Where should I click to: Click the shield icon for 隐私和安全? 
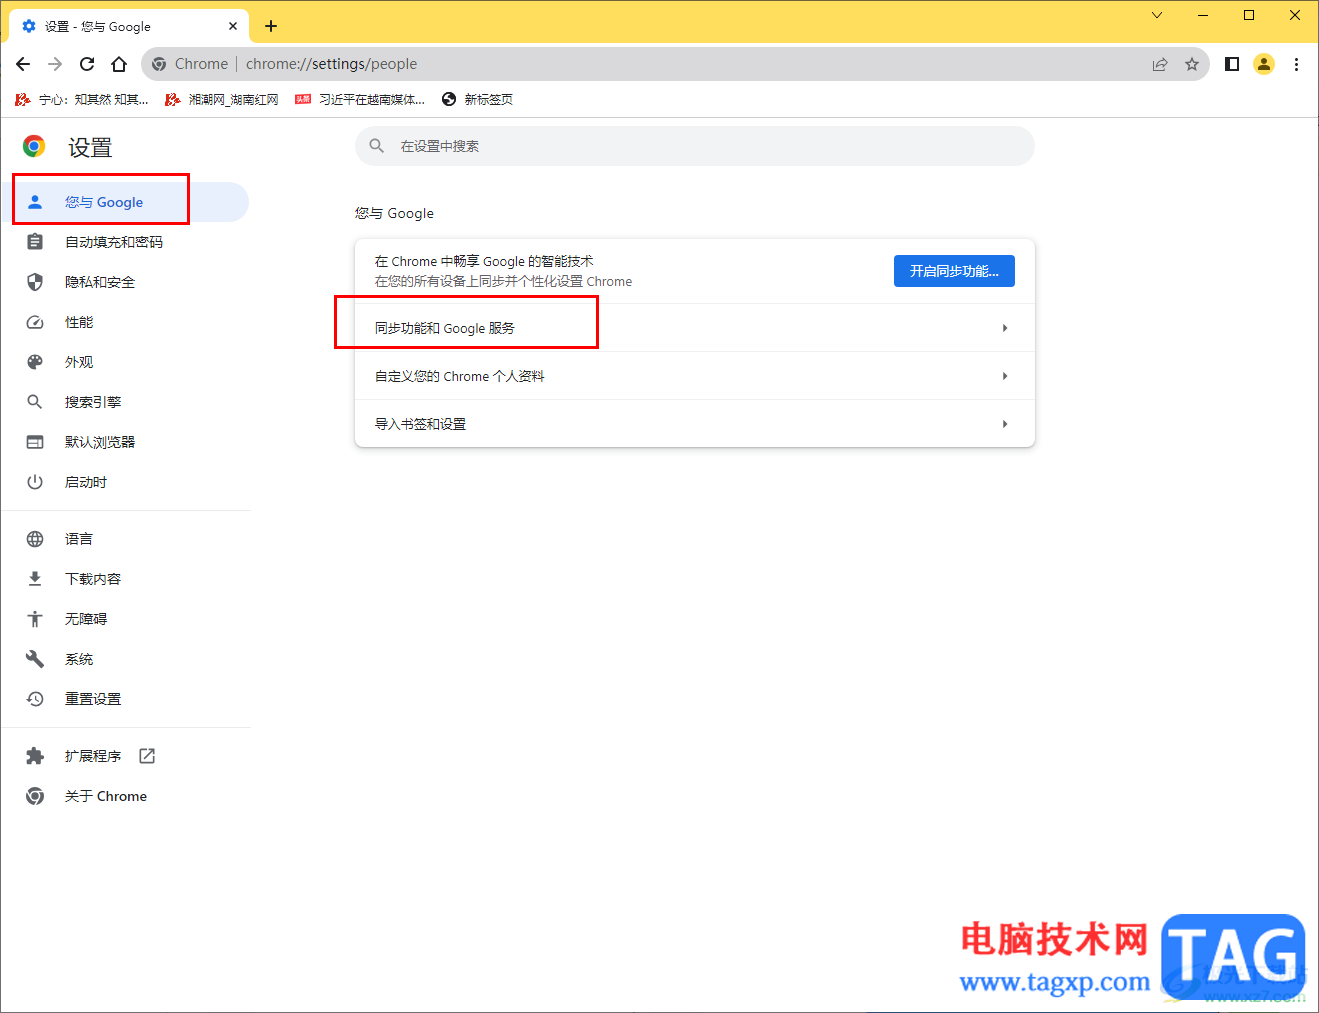pos(35,282)
